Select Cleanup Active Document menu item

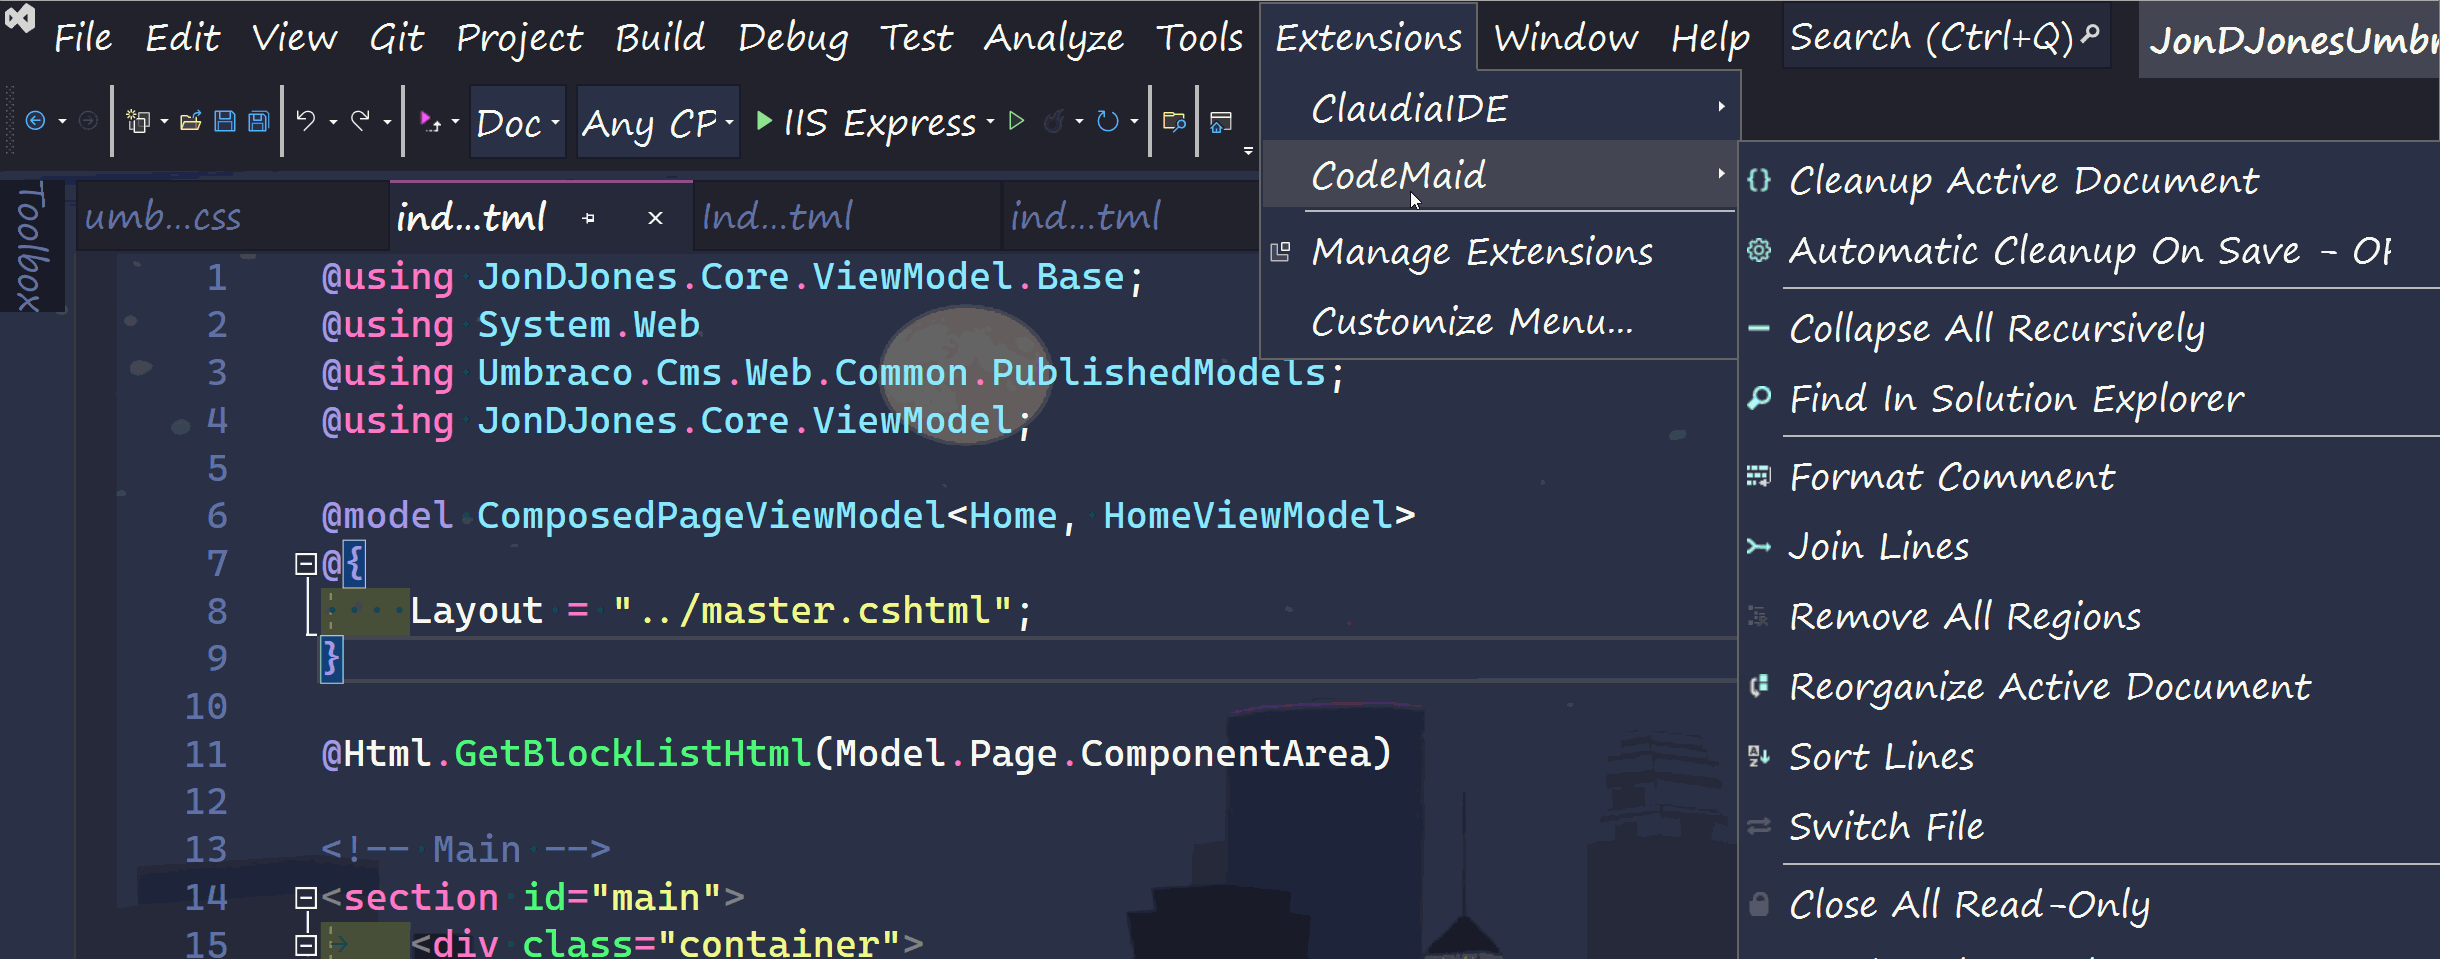point(2022,181)
